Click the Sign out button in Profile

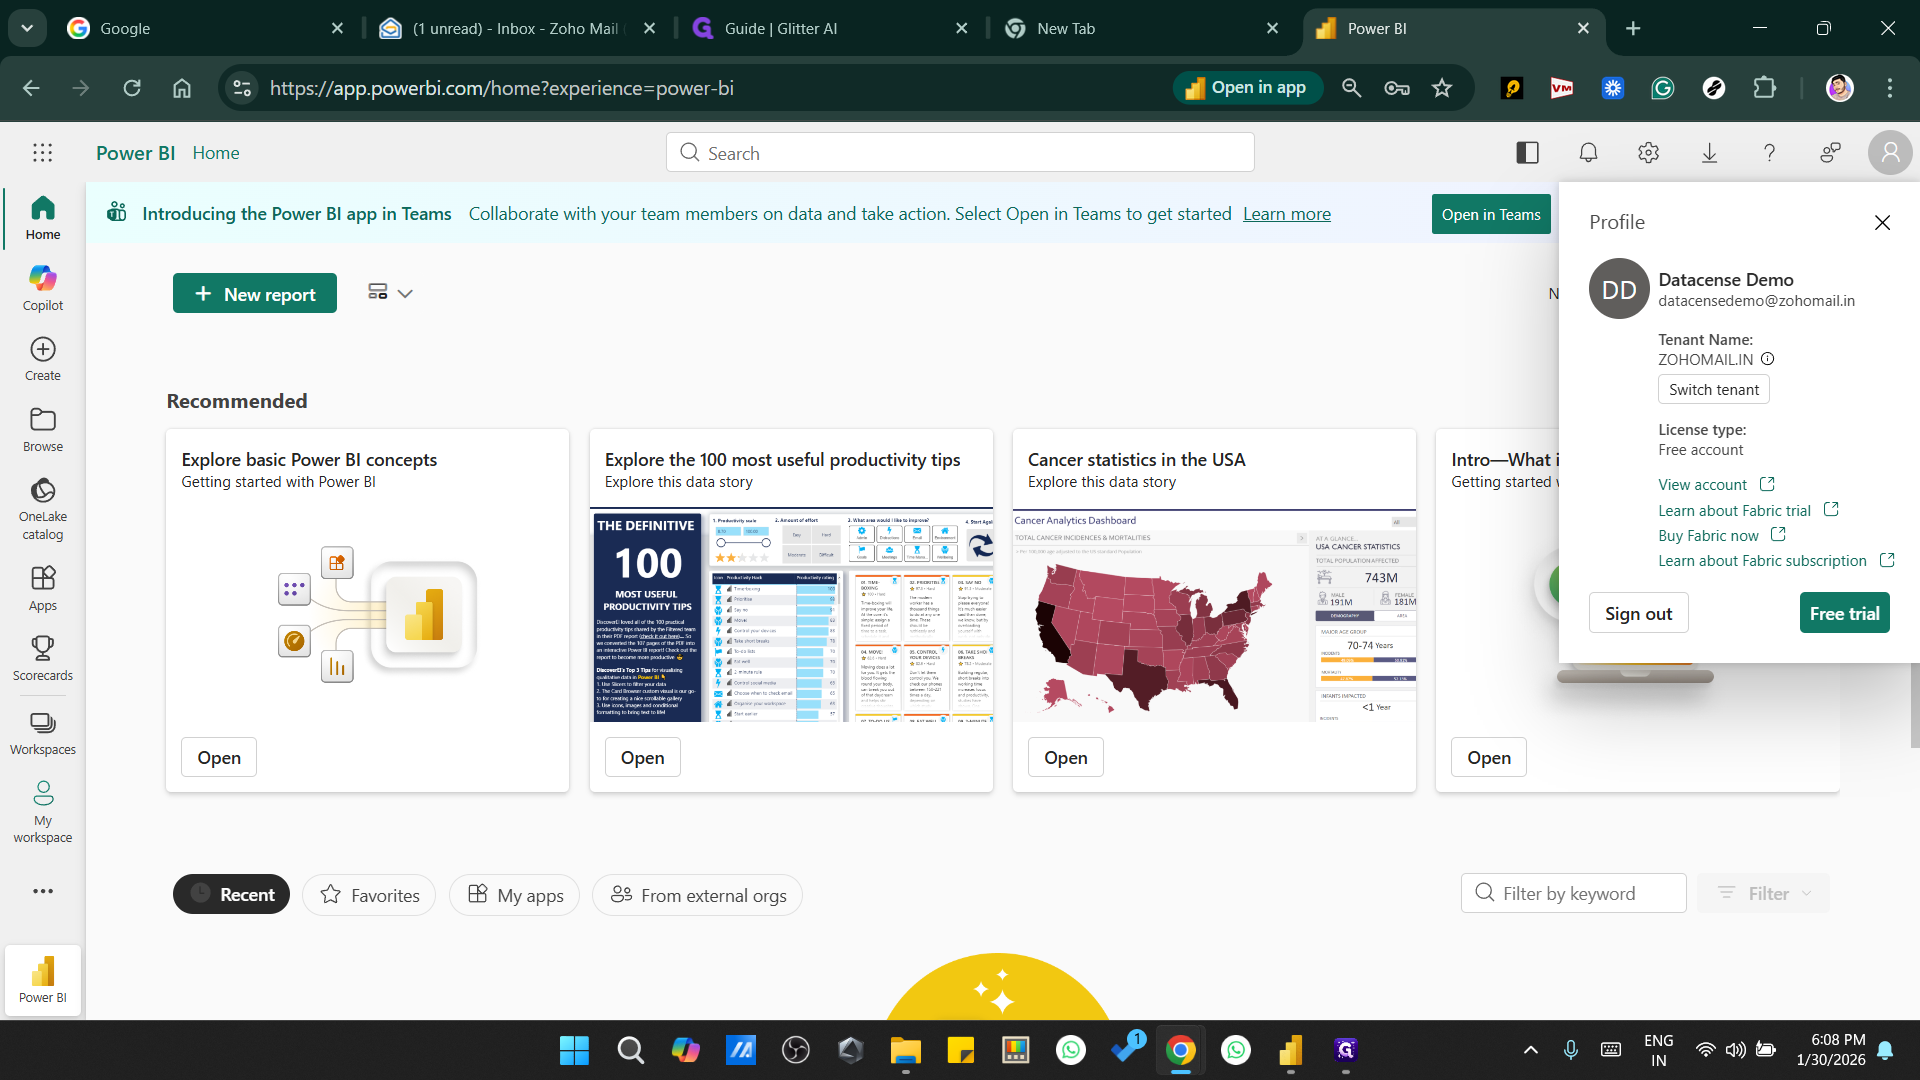(x=1638, y=613)
